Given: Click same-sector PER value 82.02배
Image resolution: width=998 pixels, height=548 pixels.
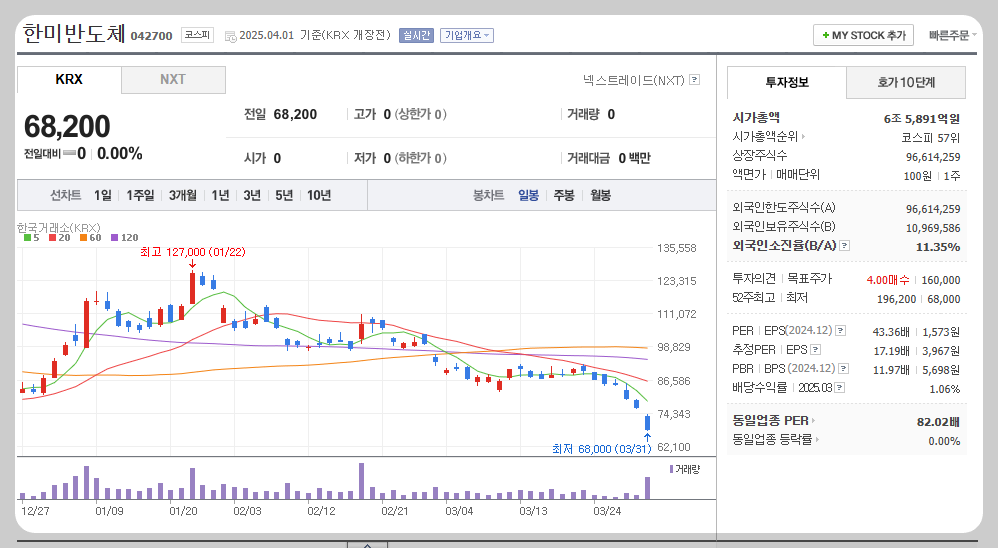Looking at the screenshot, I should tap(938, 422).
